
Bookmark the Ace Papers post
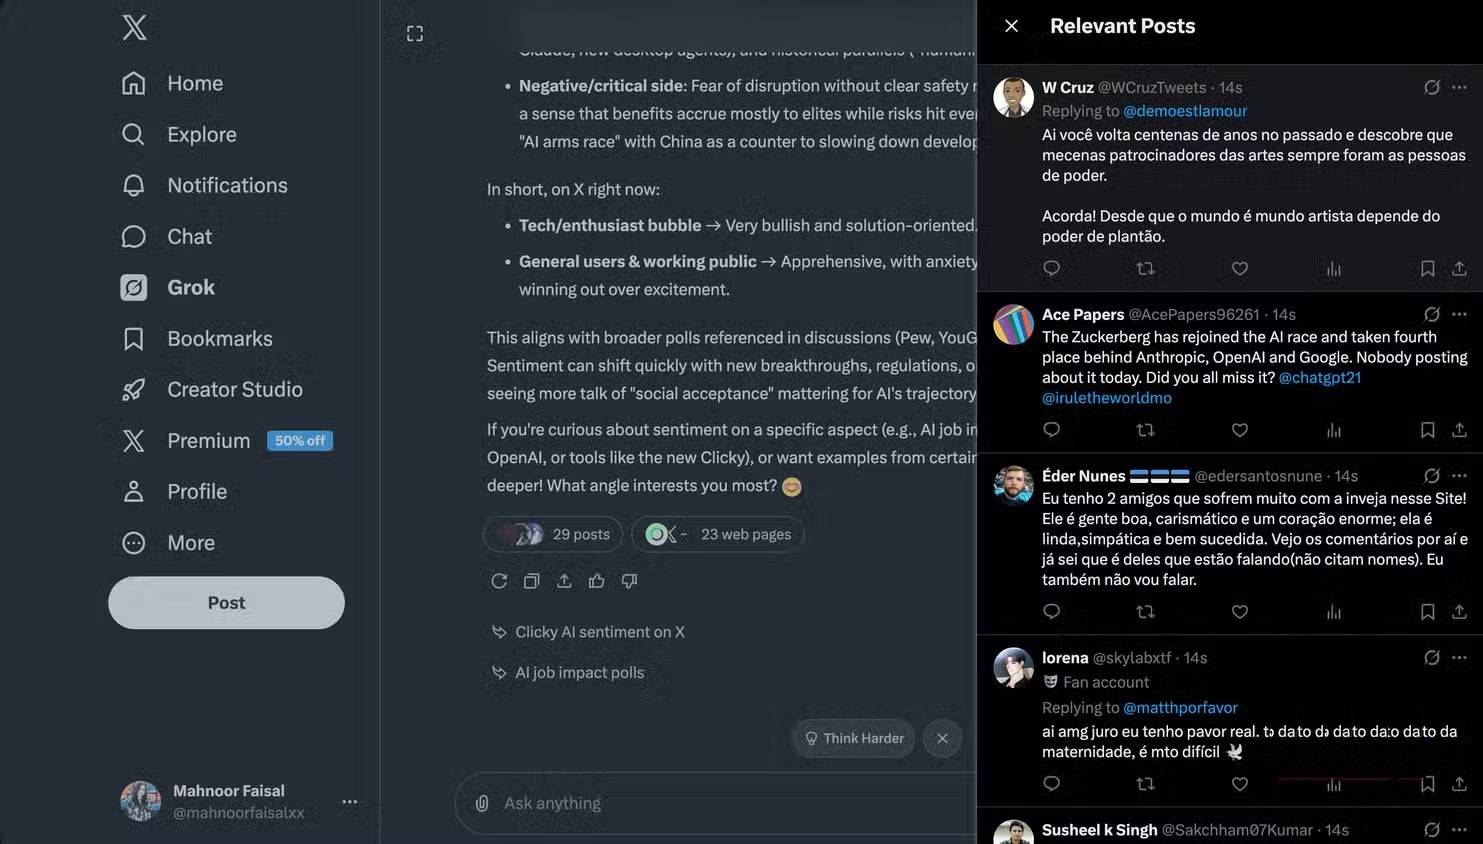[x=1427, y=430]
